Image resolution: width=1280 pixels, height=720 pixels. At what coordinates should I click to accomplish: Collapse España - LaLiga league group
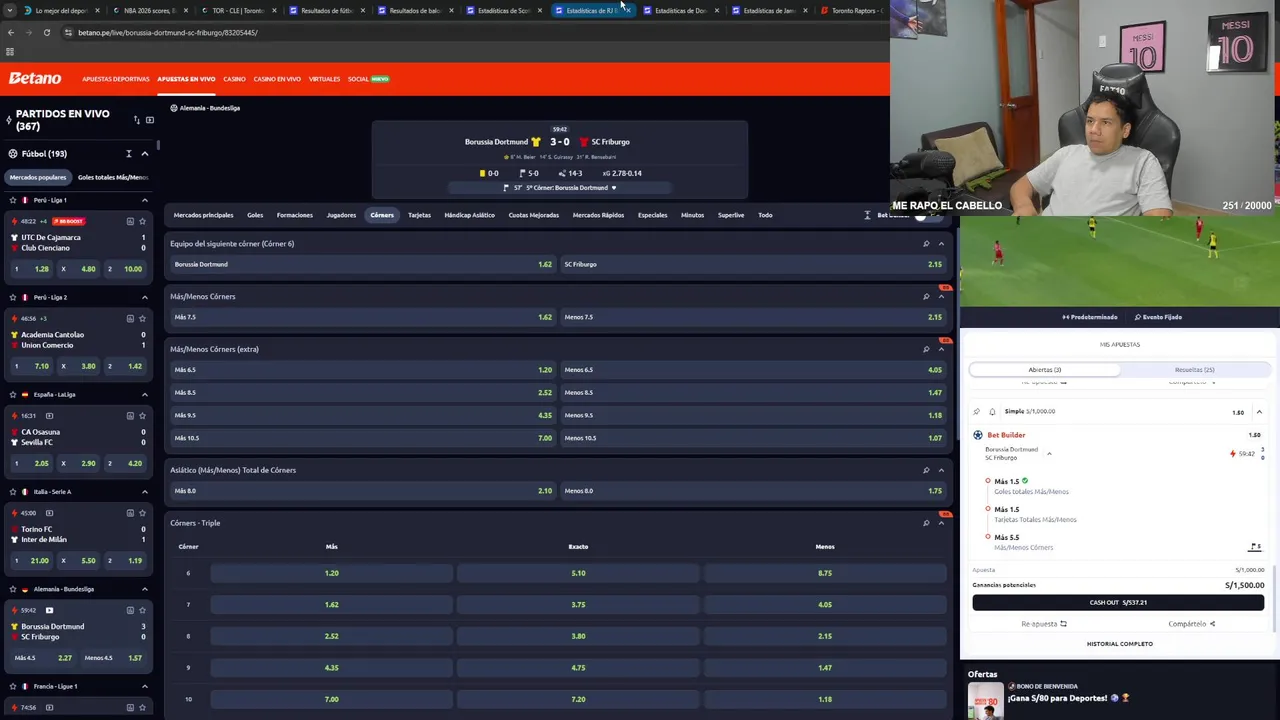click(145, 394)
